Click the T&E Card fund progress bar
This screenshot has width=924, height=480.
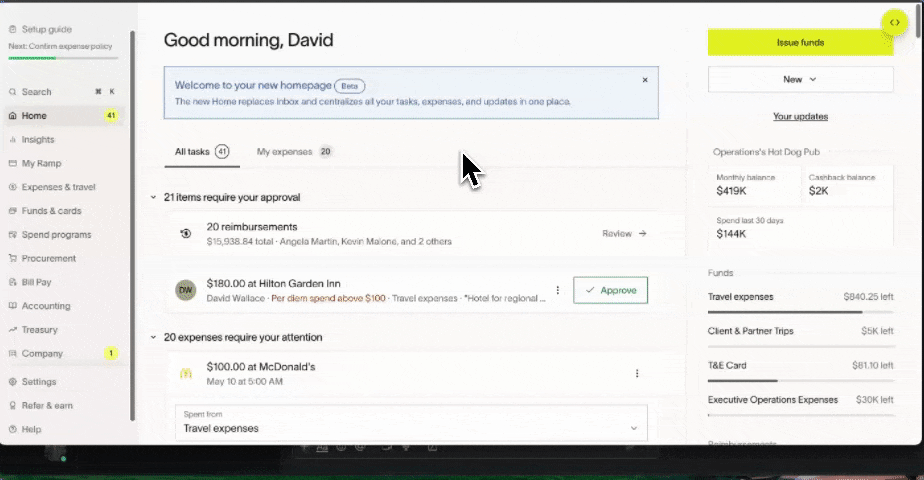click(x=800, y=380)
